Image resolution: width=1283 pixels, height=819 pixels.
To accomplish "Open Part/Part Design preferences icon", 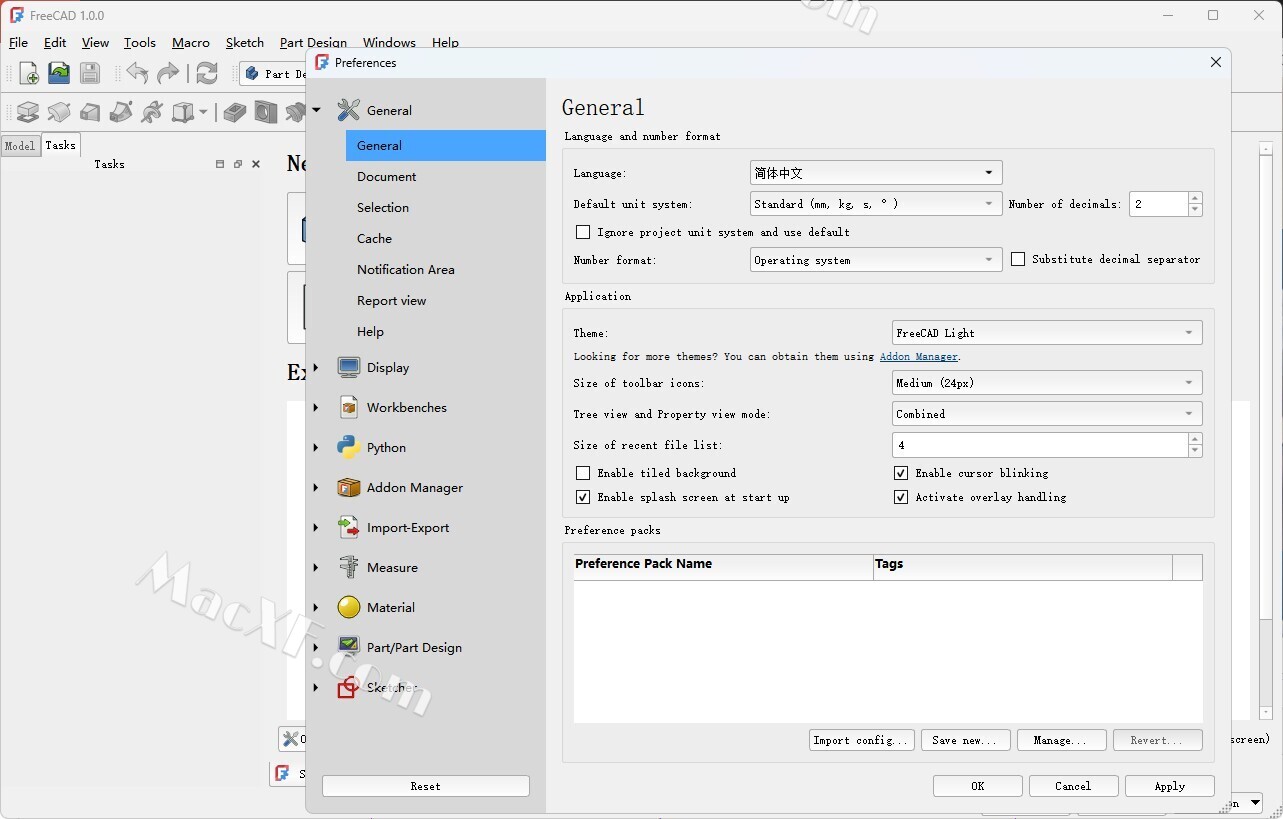I will (x=348, y=647).
